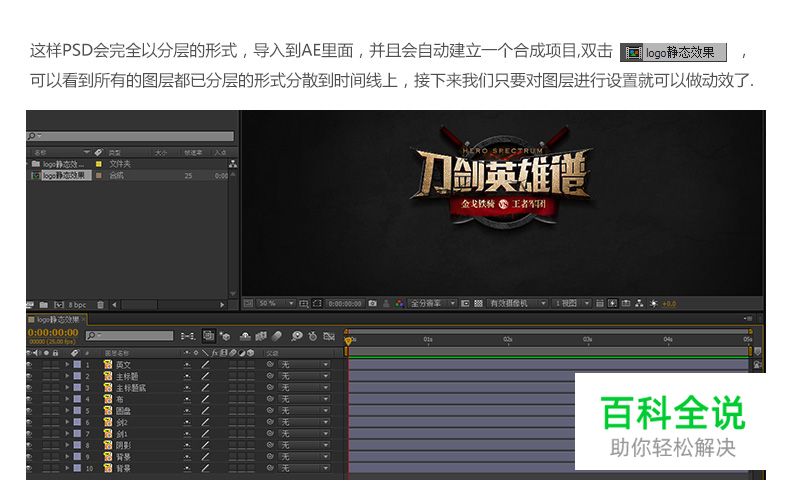Viewport: 800px width, 495px height.
Task: Click the interpret footage icon in project panel
Action: [x=30, y=305]
